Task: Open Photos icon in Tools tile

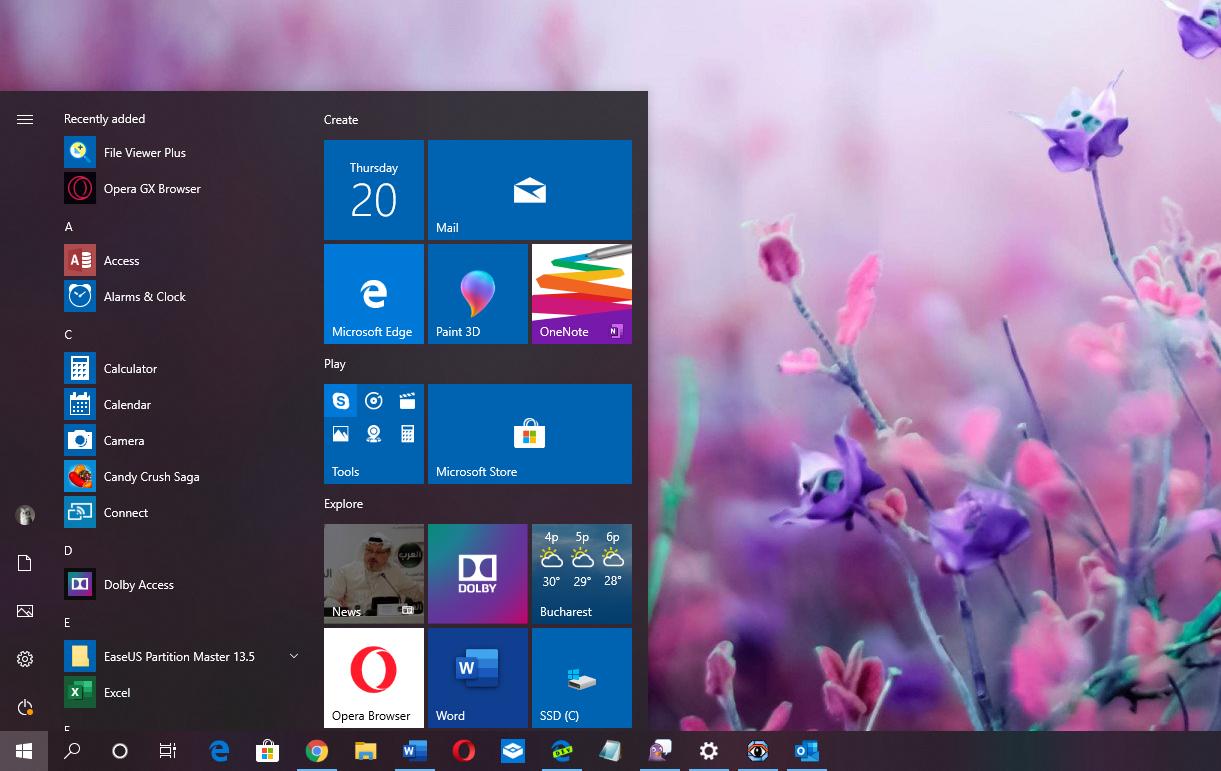Action: [x=341, y=434]
